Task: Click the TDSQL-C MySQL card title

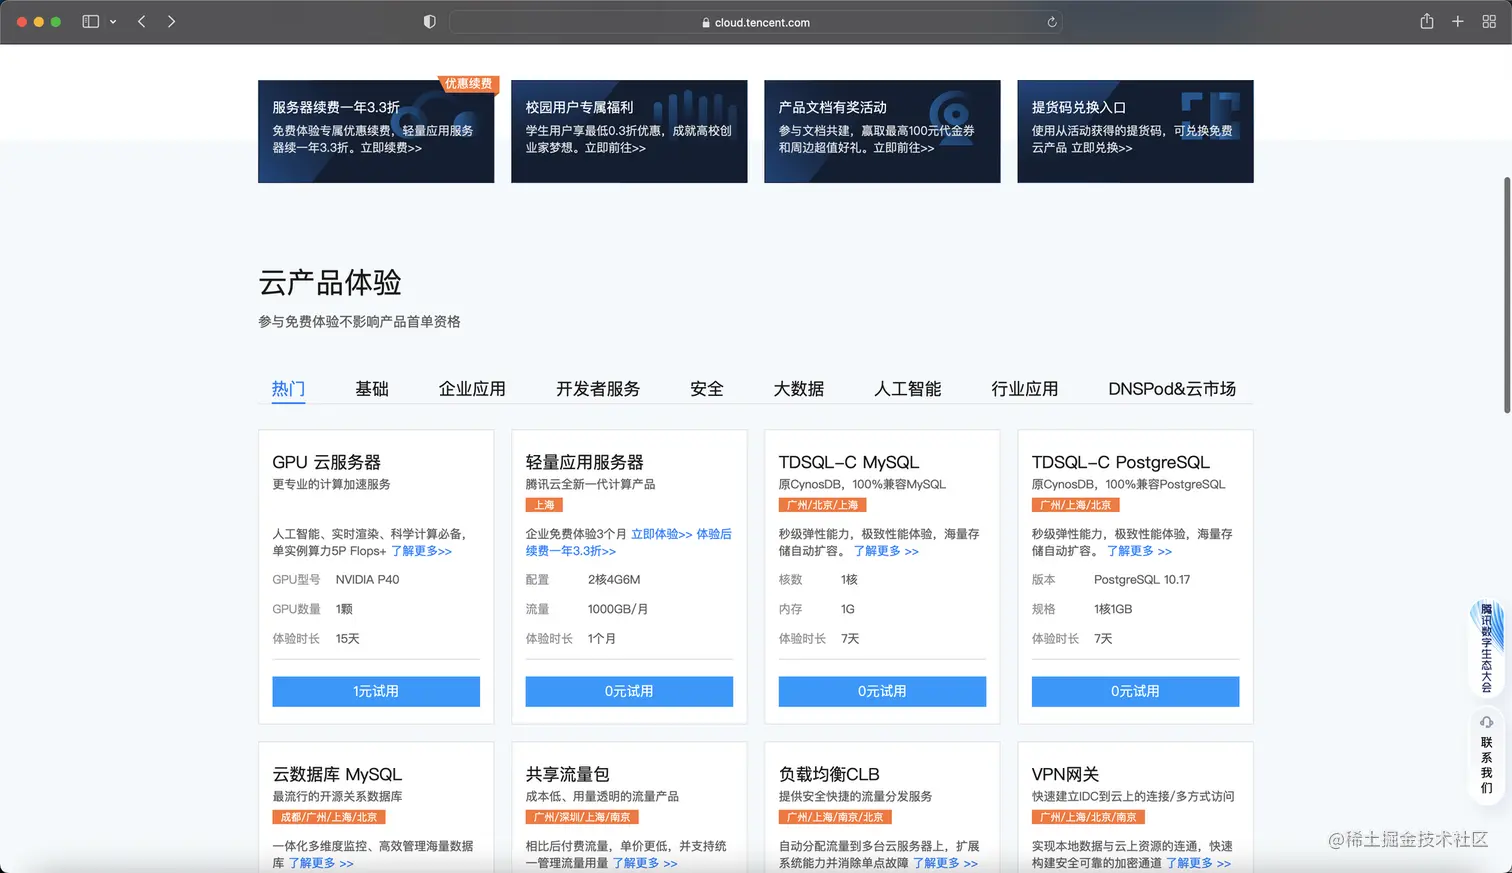Action: pos(849,462)
